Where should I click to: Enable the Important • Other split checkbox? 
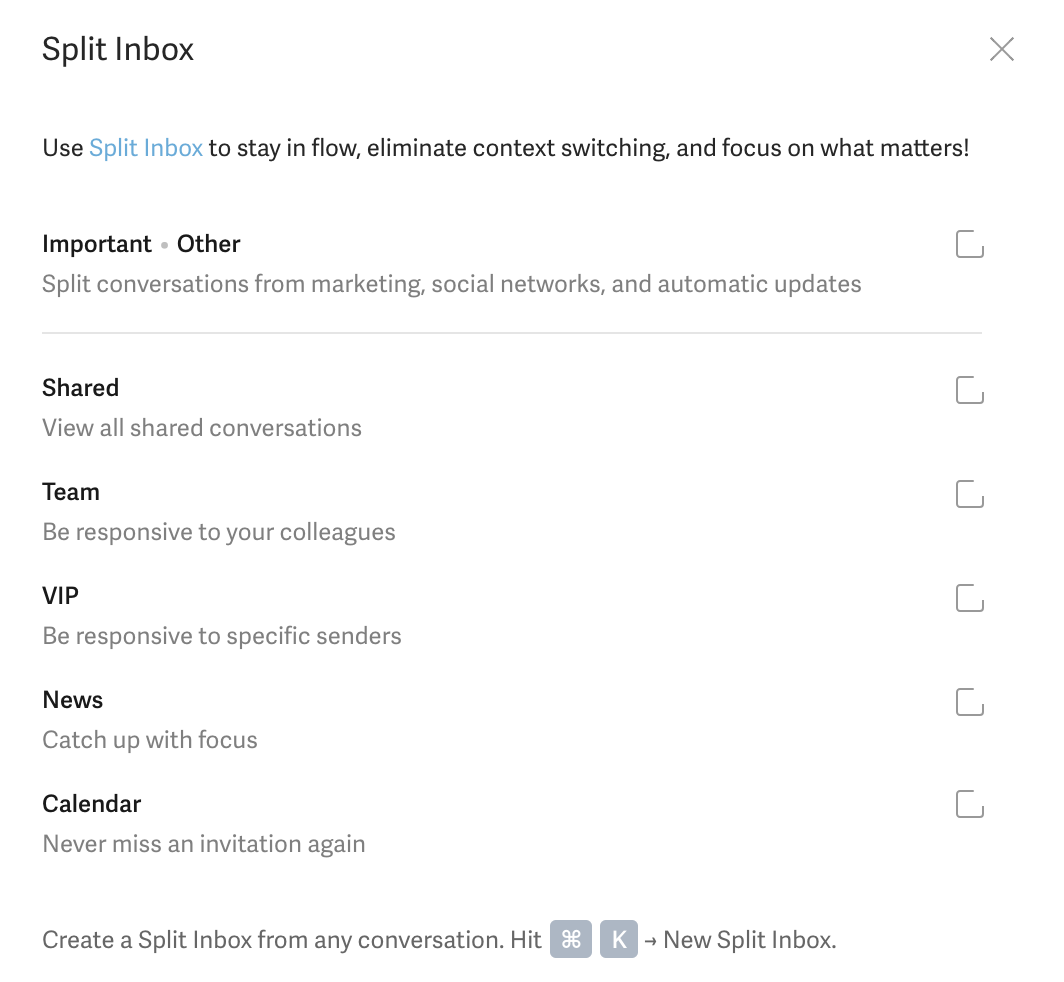click(969, 244)
